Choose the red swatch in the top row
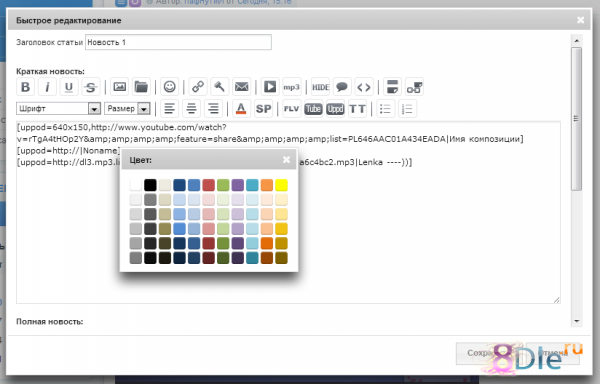This screenshot has height=384, width=600. click(x=209, y=185)
